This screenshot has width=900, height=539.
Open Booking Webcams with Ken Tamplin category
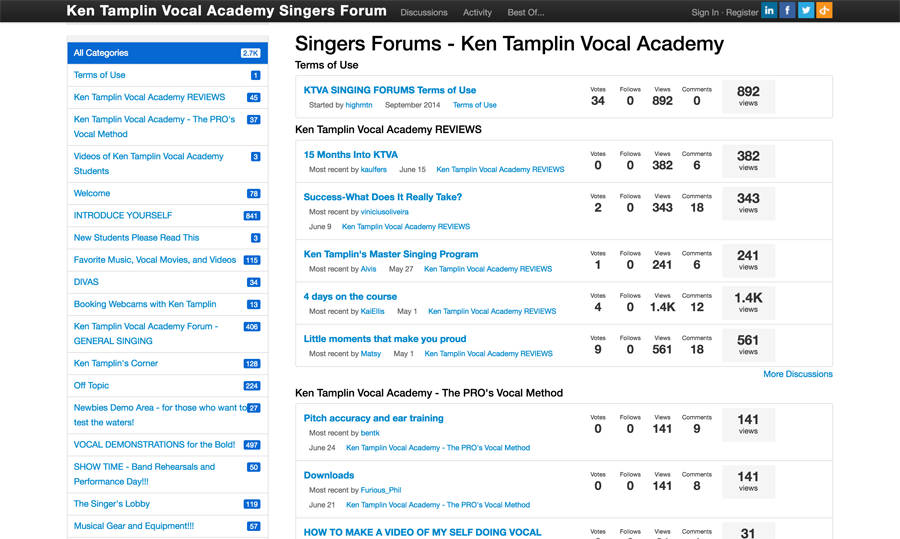(145, 304)
